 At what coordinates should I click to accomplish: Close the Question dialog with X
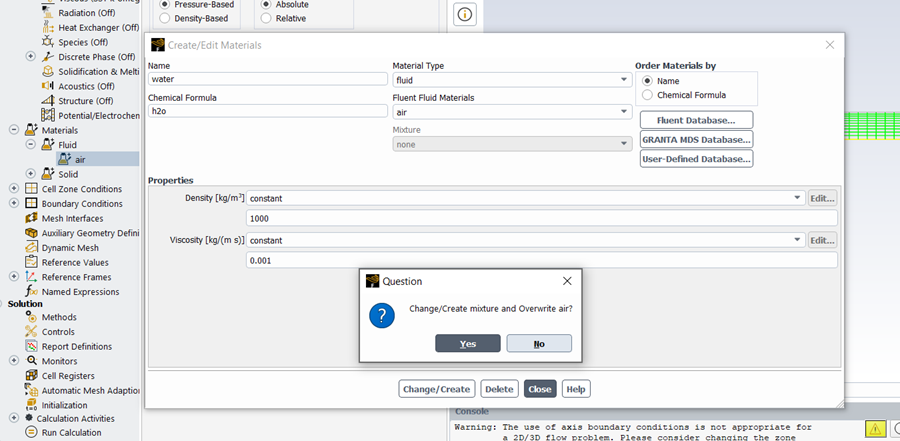click(567, 281)
